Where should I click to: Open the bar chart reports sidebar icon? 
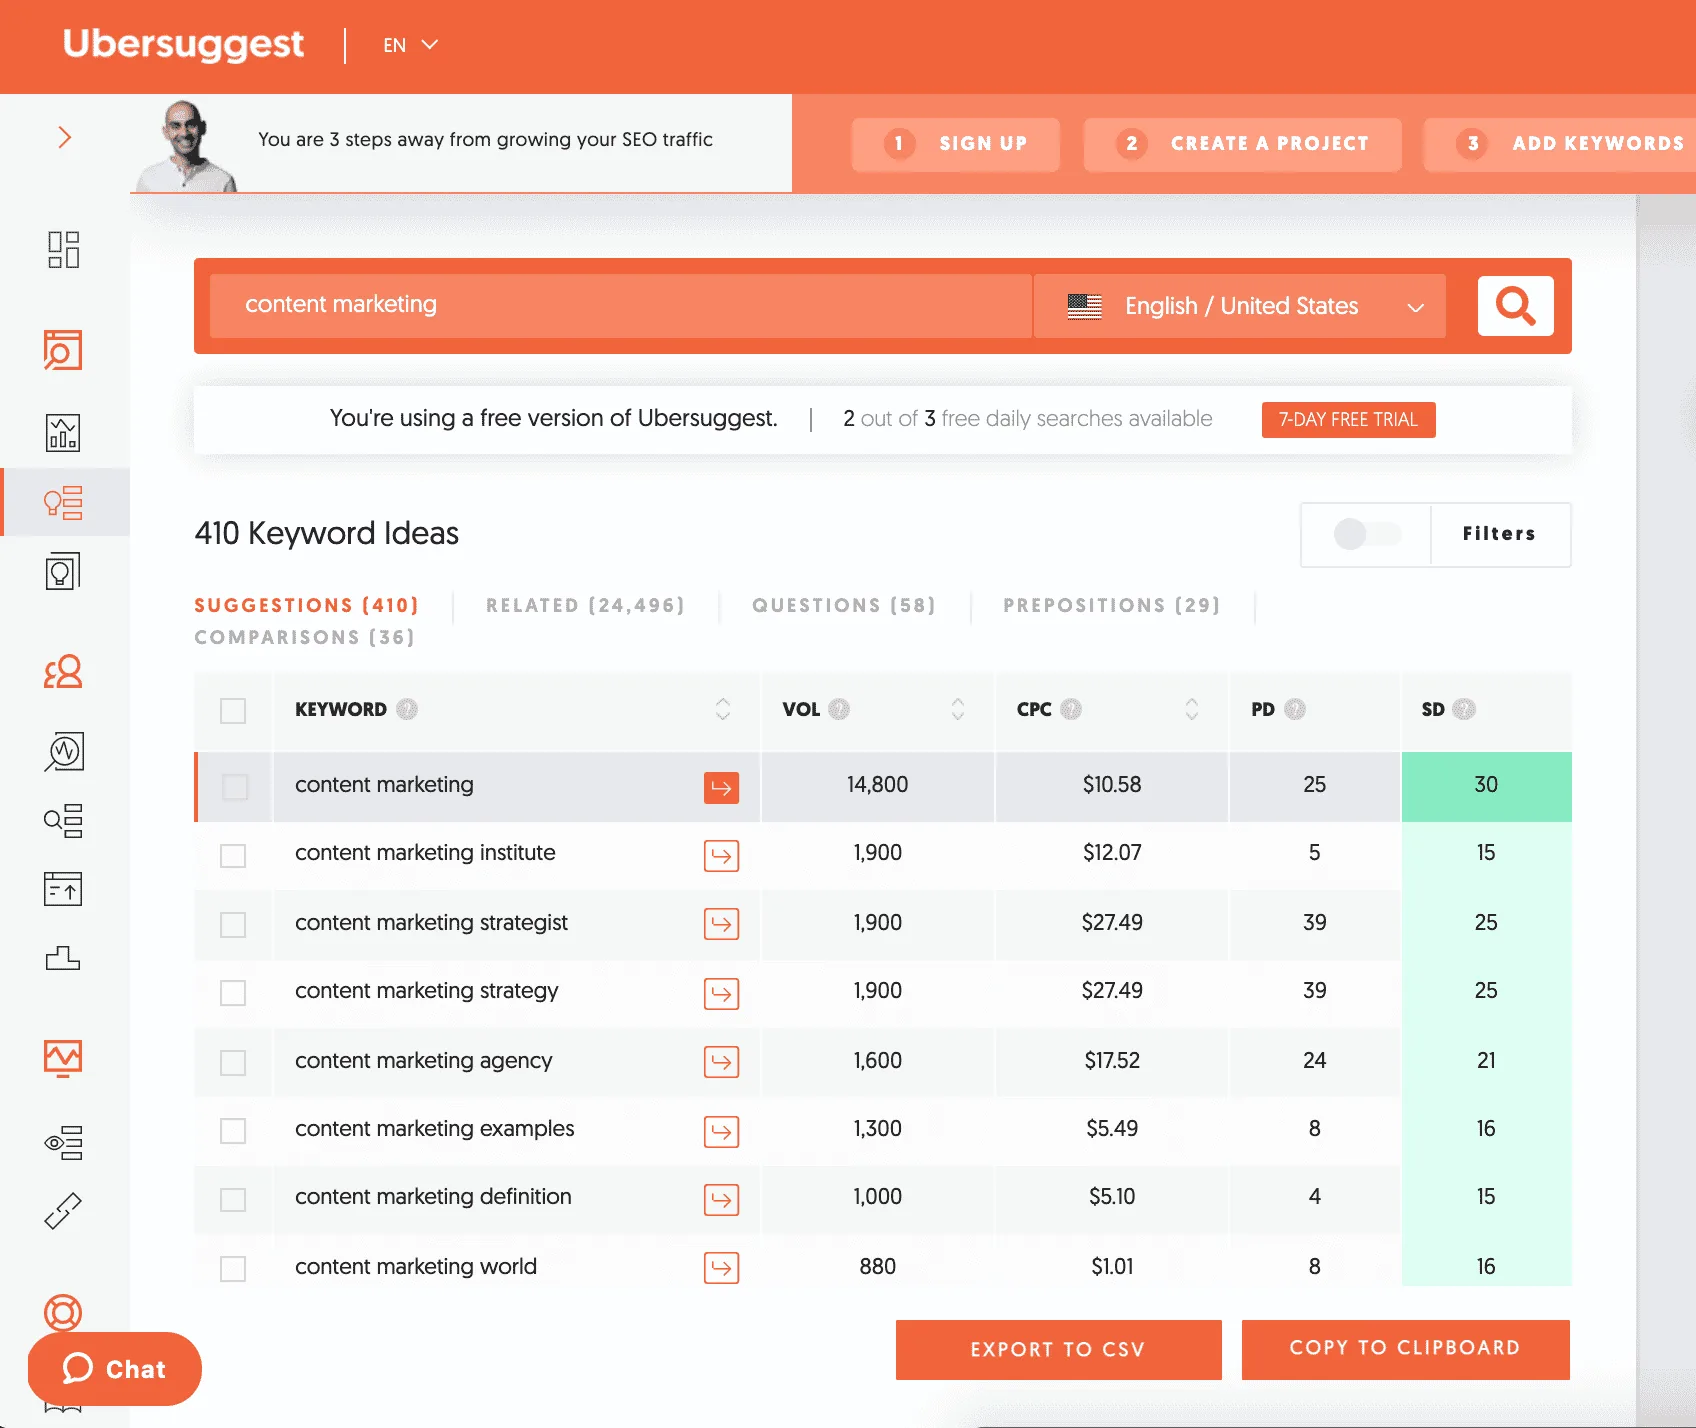(63, 433)
